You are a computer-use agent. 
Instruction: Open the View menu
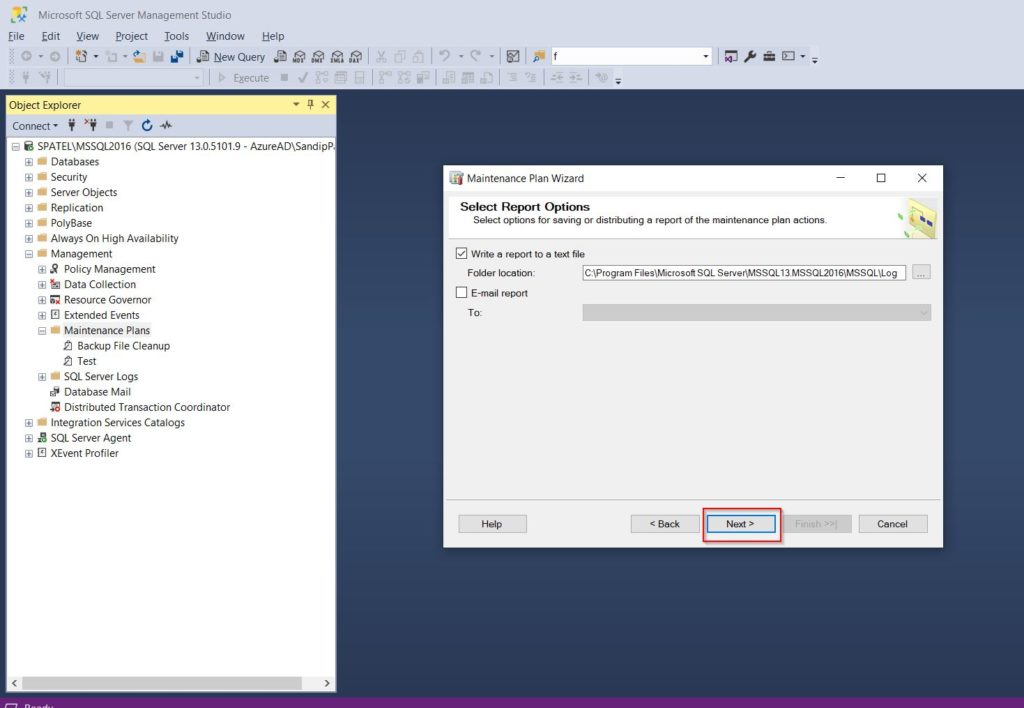pyautogui.click(x=88, y=36)
